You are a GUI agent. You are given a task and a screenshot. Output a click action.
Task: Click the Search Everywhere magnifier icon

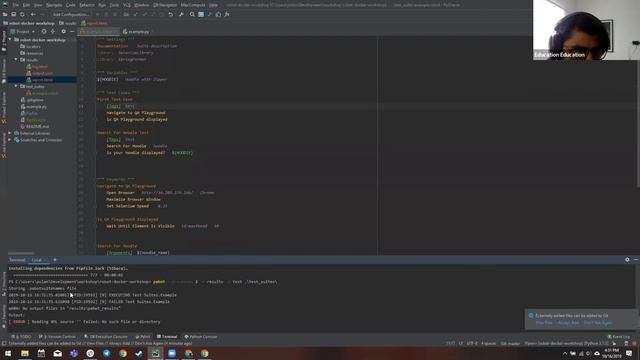click(192, 14)
